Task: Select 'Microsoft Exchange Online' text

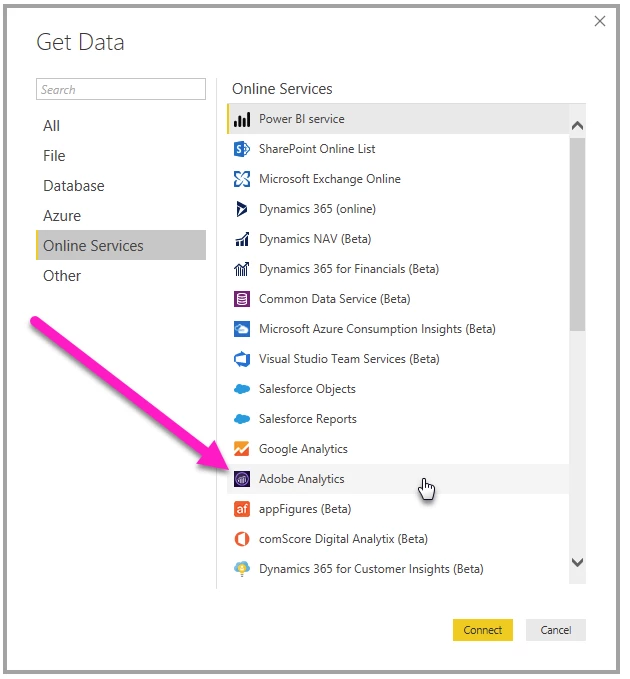Action: point(330,179)
